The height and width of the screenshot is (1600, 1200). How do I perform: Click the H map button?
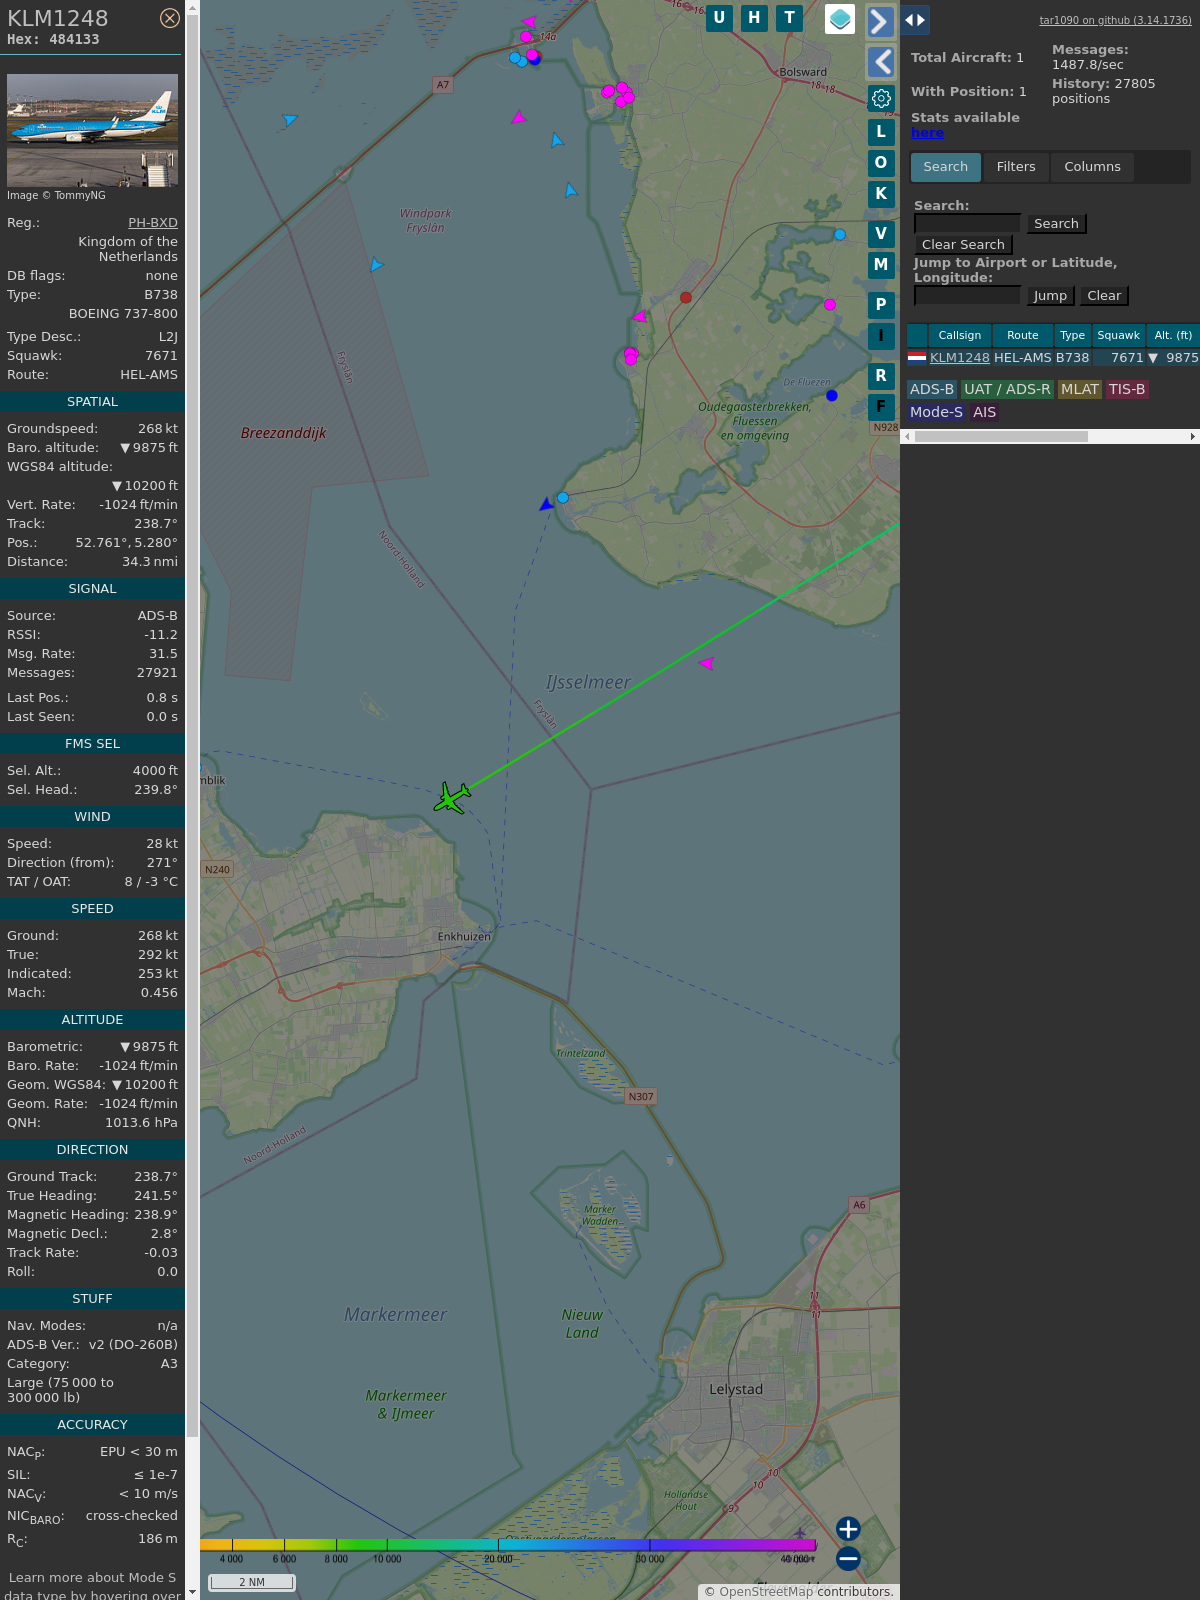click(754, 18)
